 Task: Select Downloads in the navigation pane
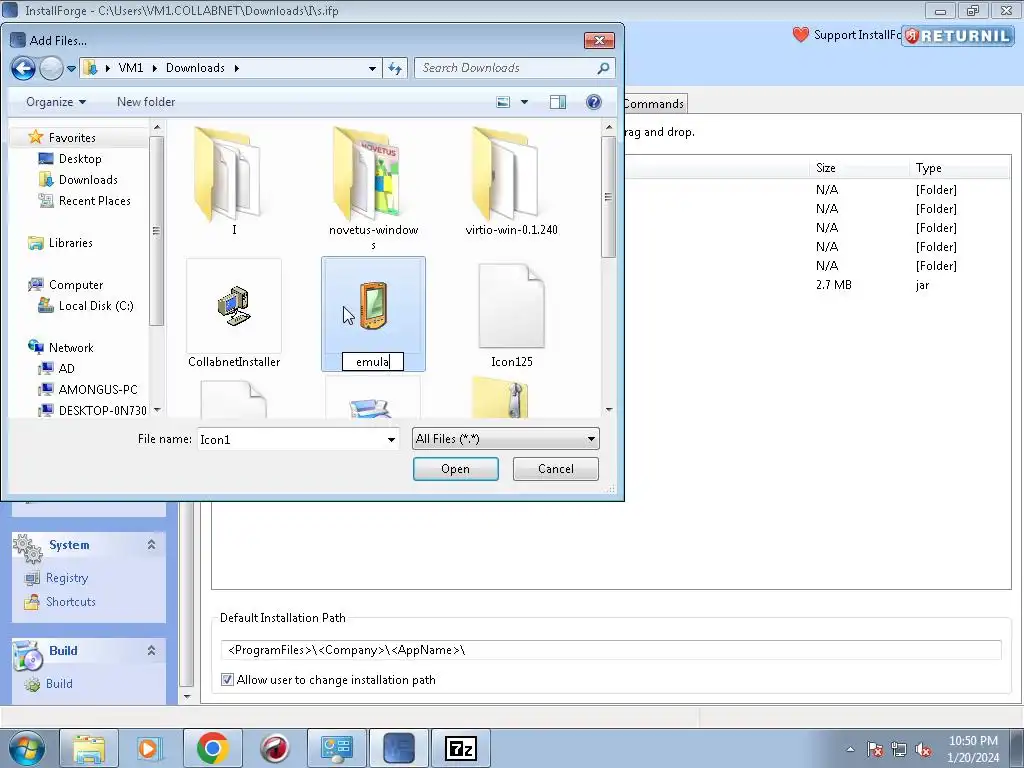[88, 180]
